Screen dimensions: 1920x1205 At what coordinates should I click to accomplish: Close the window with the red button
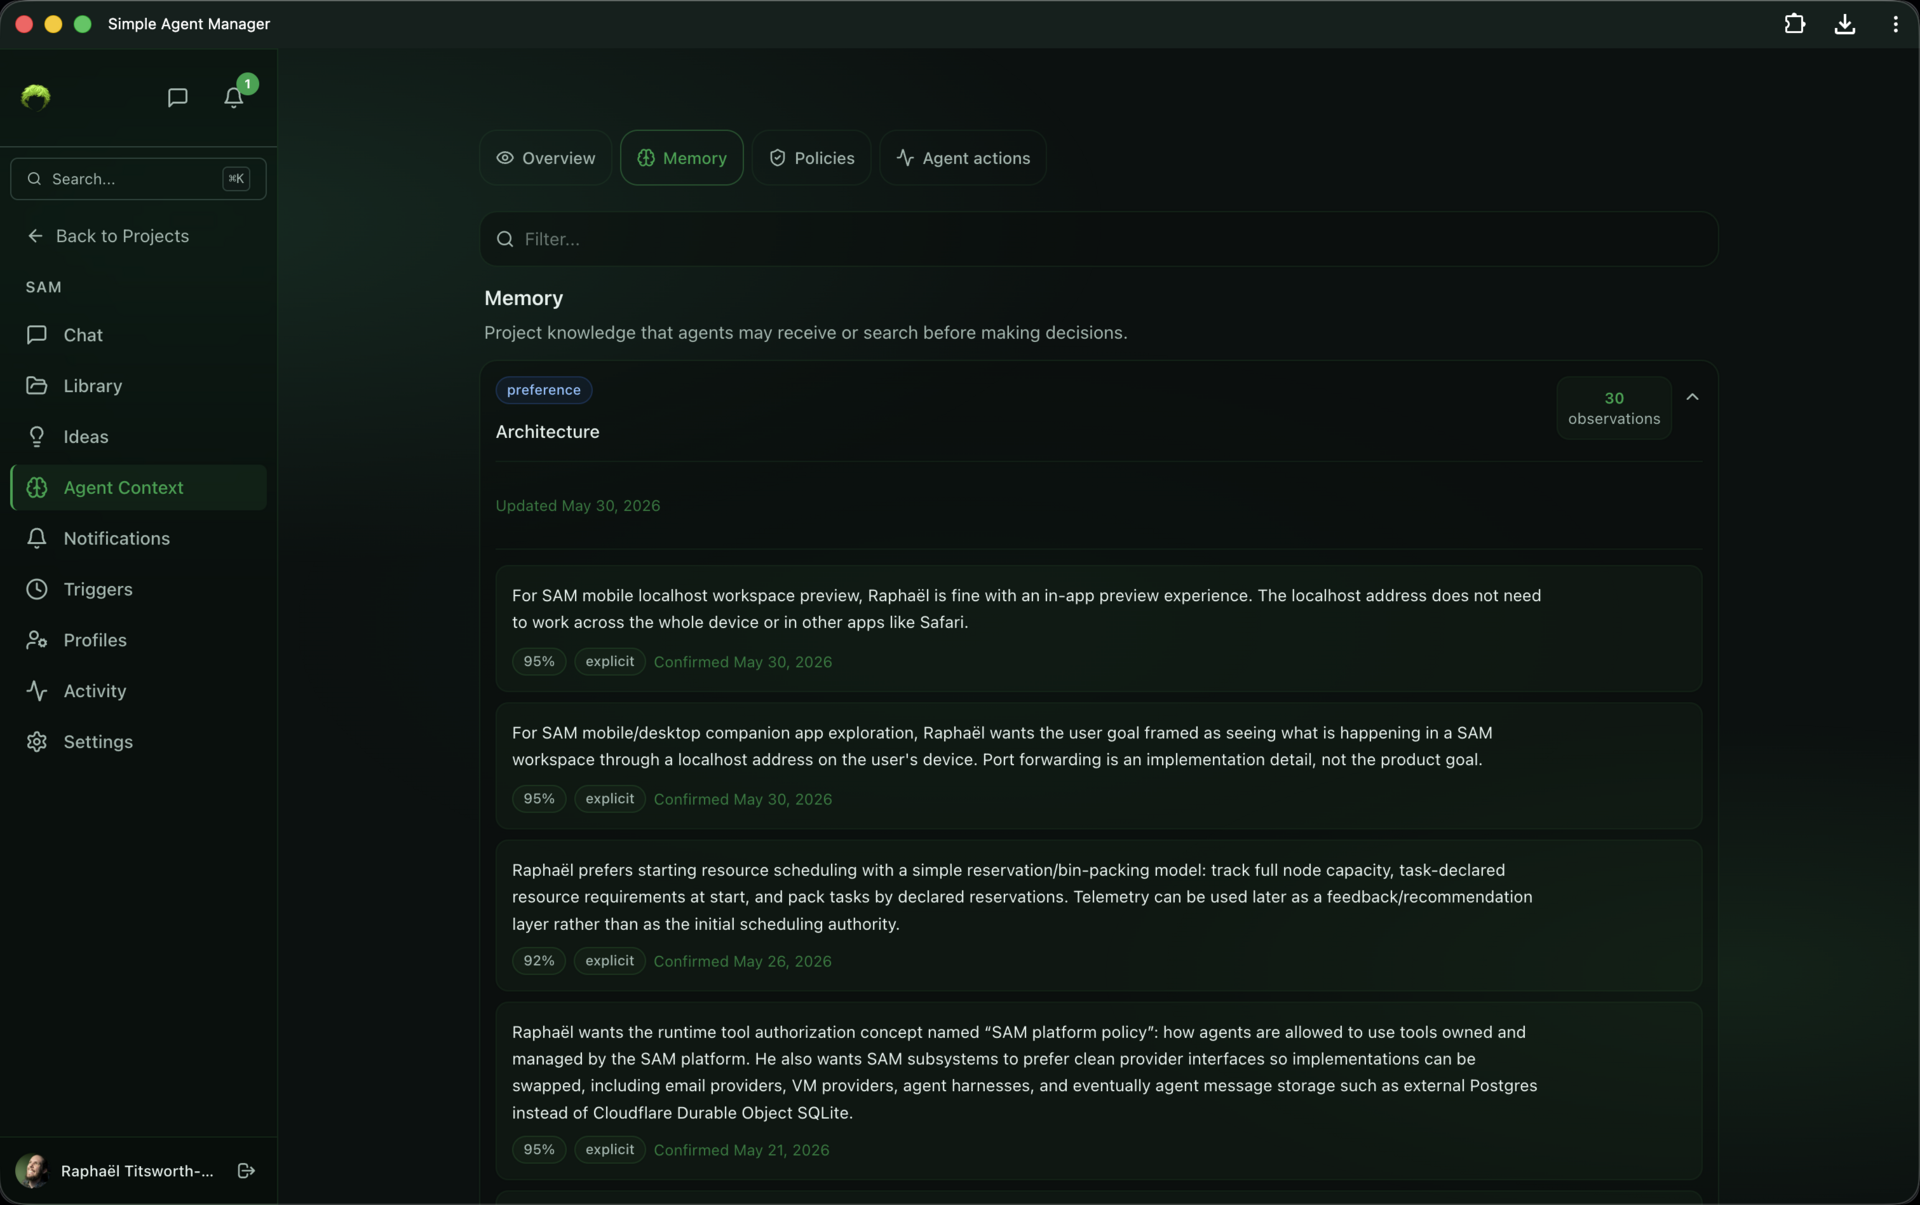pos(24,24)
